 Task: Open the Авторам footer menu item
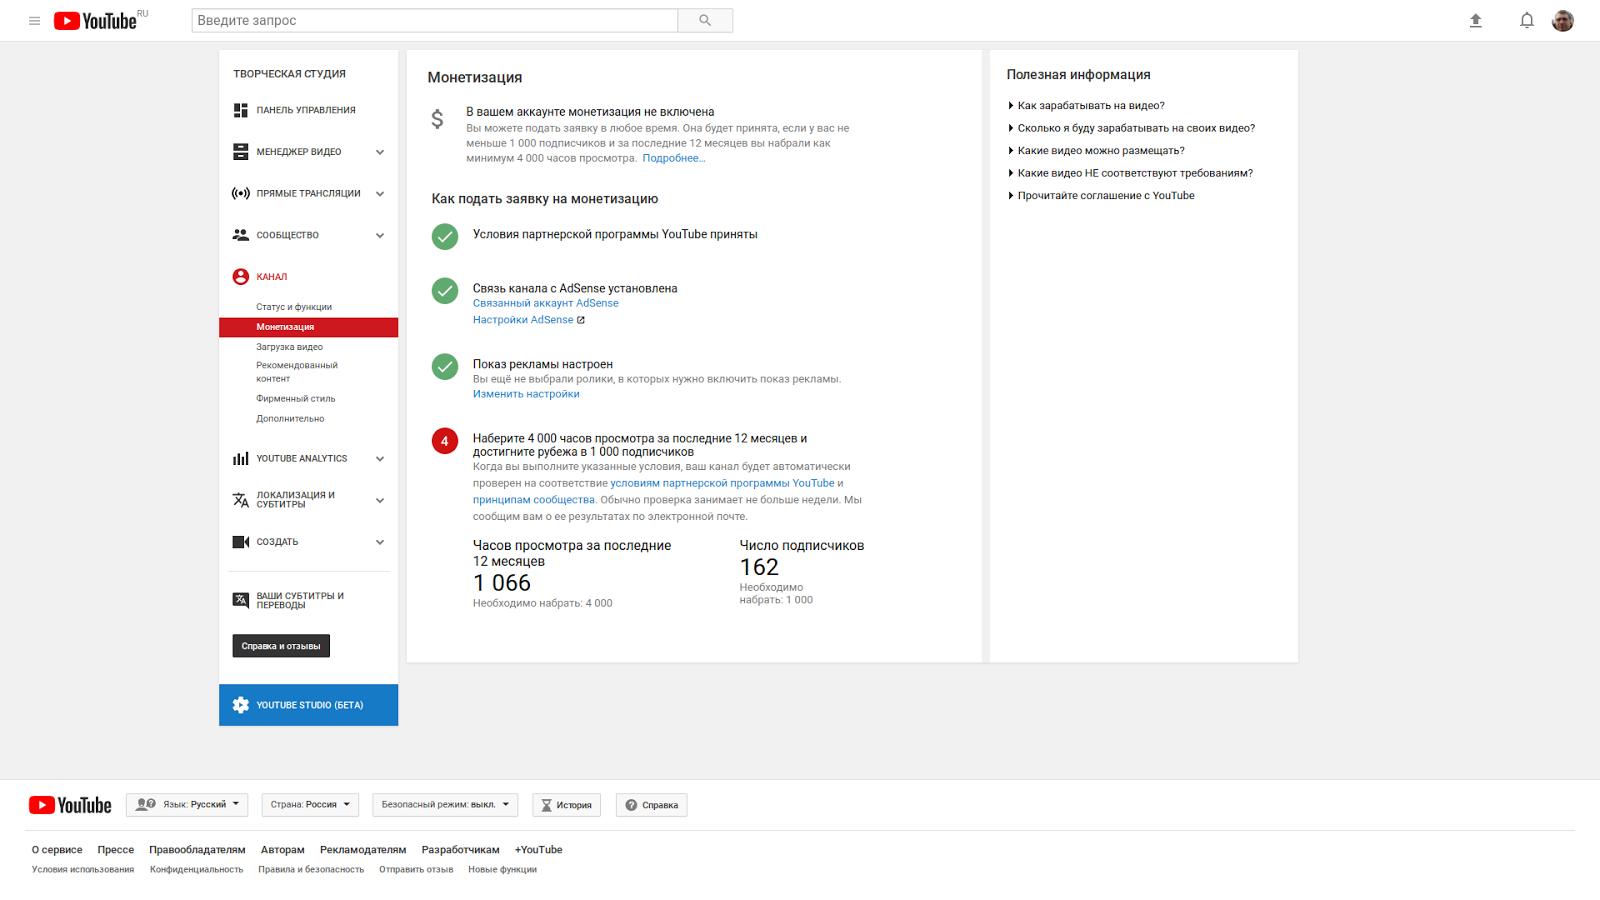282,849
